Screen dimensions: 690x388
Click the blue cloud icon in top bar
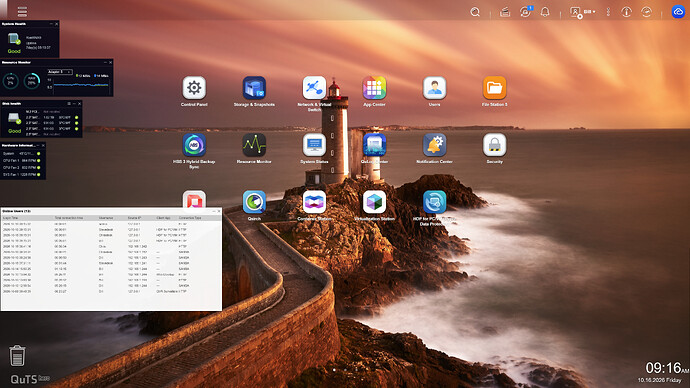pyautogui.click(x=678, y=12)
